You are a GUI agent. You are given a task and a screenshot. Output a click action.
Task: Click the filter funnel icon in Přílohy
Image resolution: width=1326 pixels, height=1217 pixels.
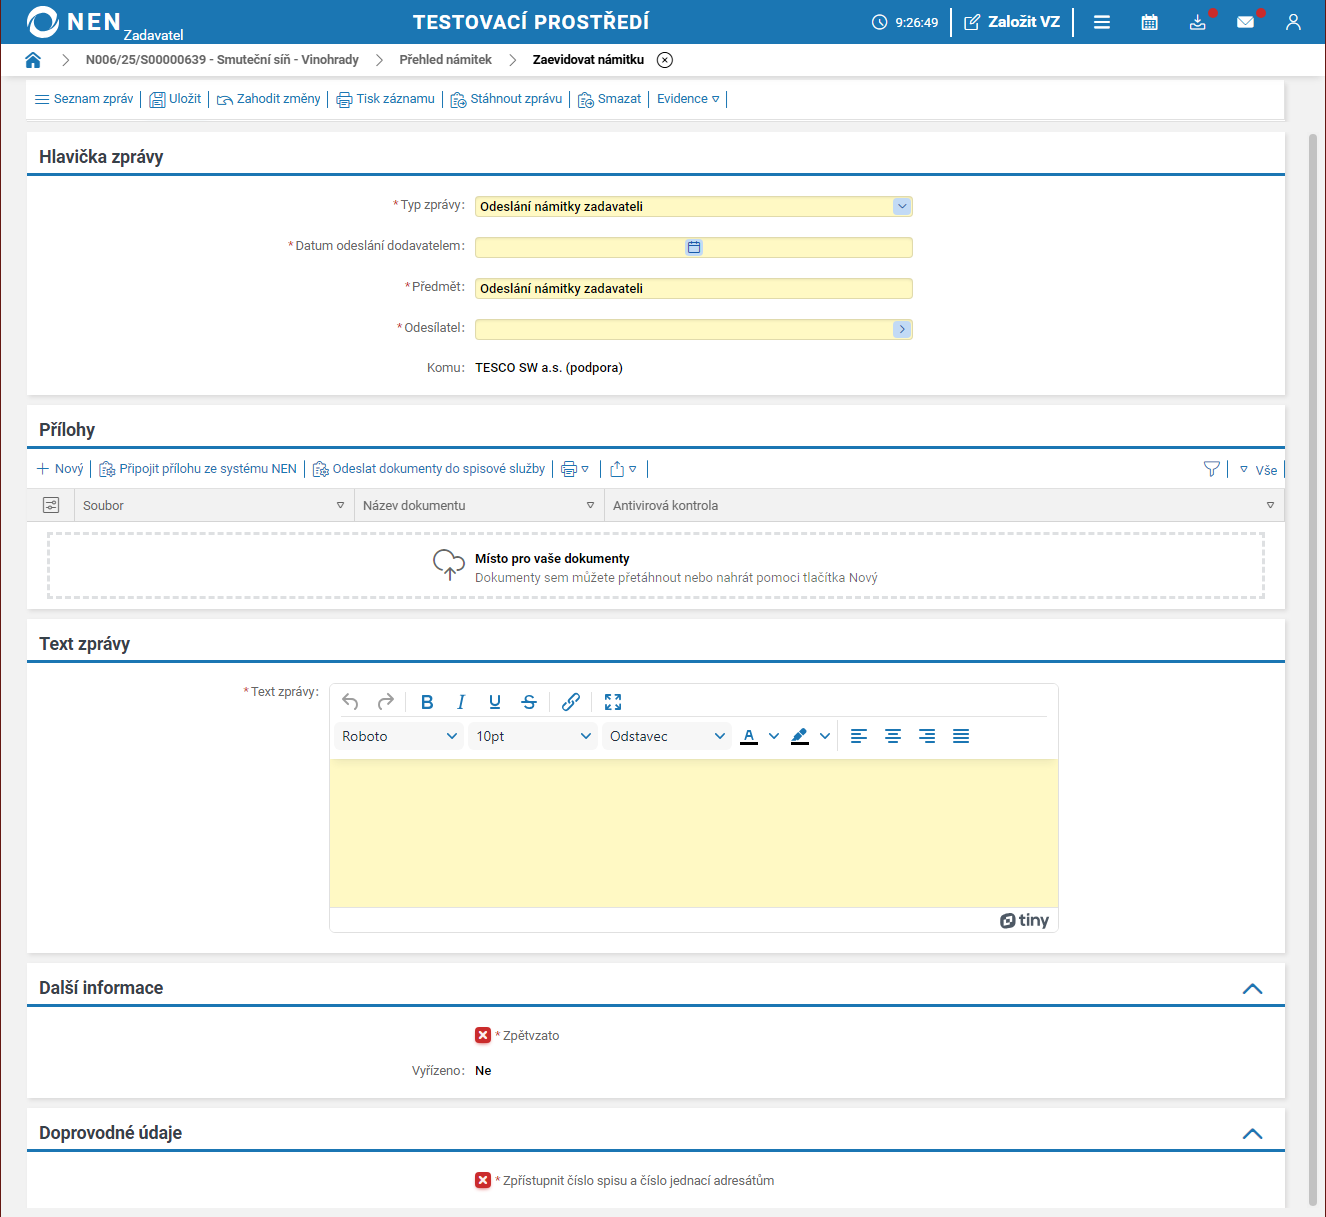(1211, 469)
